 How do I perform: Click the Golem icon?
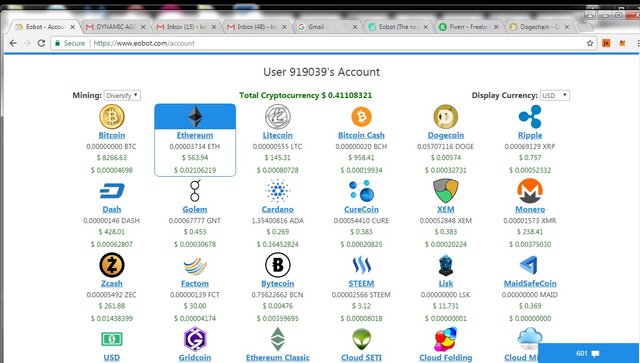coord(195,191)
